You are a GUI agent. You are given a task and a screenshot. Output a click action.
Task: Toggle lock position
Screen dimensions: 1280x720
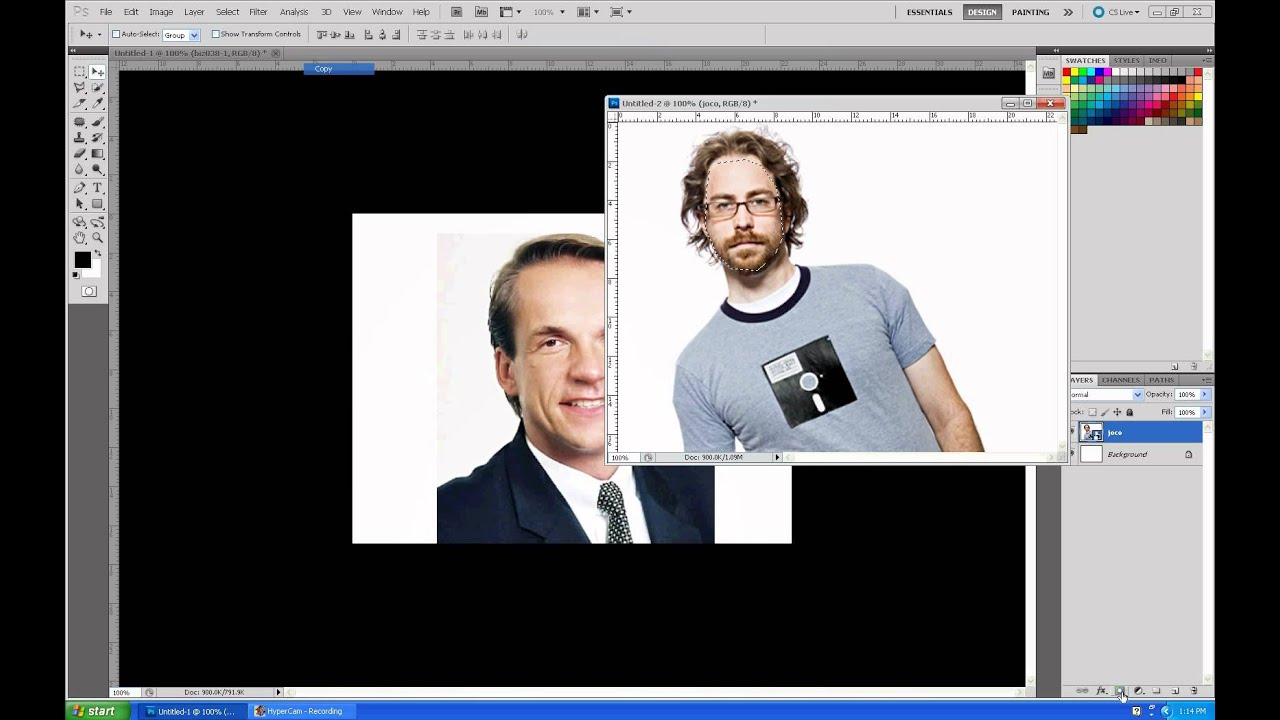point(1118,412)
